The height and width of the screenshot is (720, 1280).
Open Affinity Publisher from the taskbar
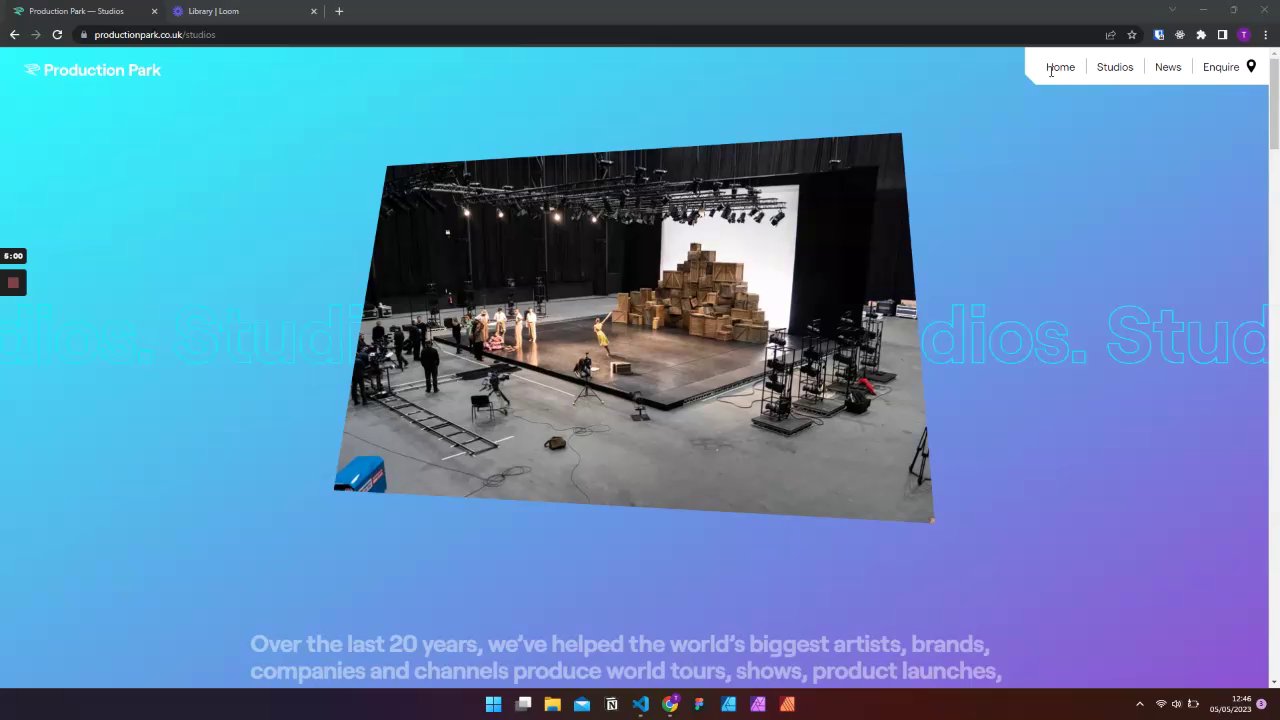click(x=787, y=704)
